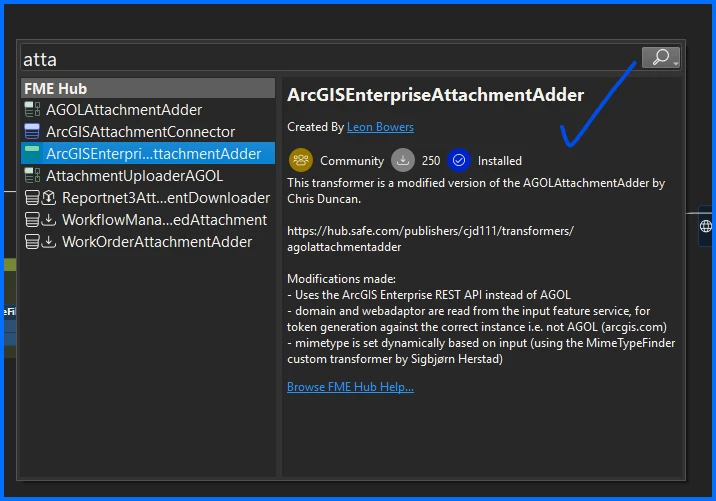
Task: Select AGOLAttachmentAdder in FME Hub list
Action: pyautogui.click(x=148, y=110)
